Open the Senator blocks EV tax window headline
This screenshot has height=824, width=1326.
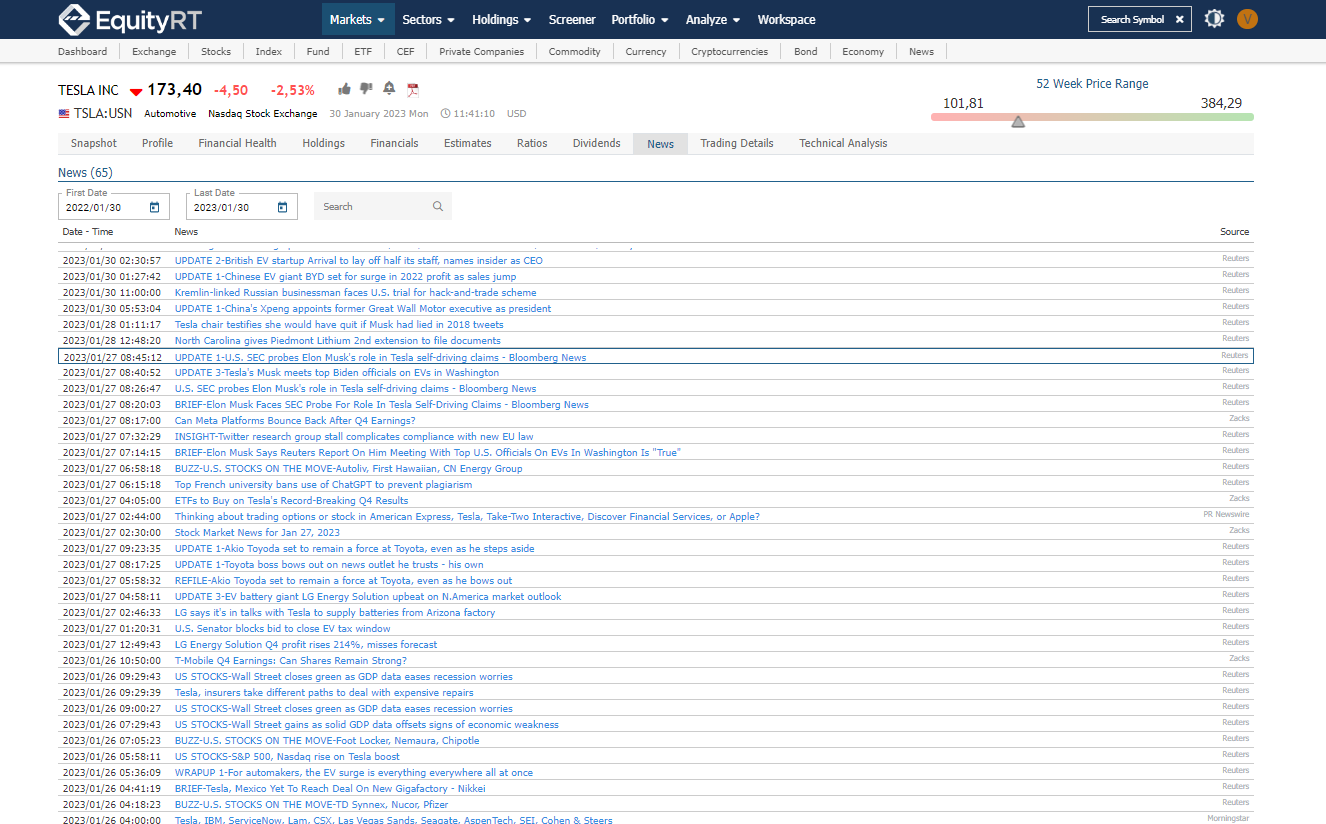(x=283, y=629)
